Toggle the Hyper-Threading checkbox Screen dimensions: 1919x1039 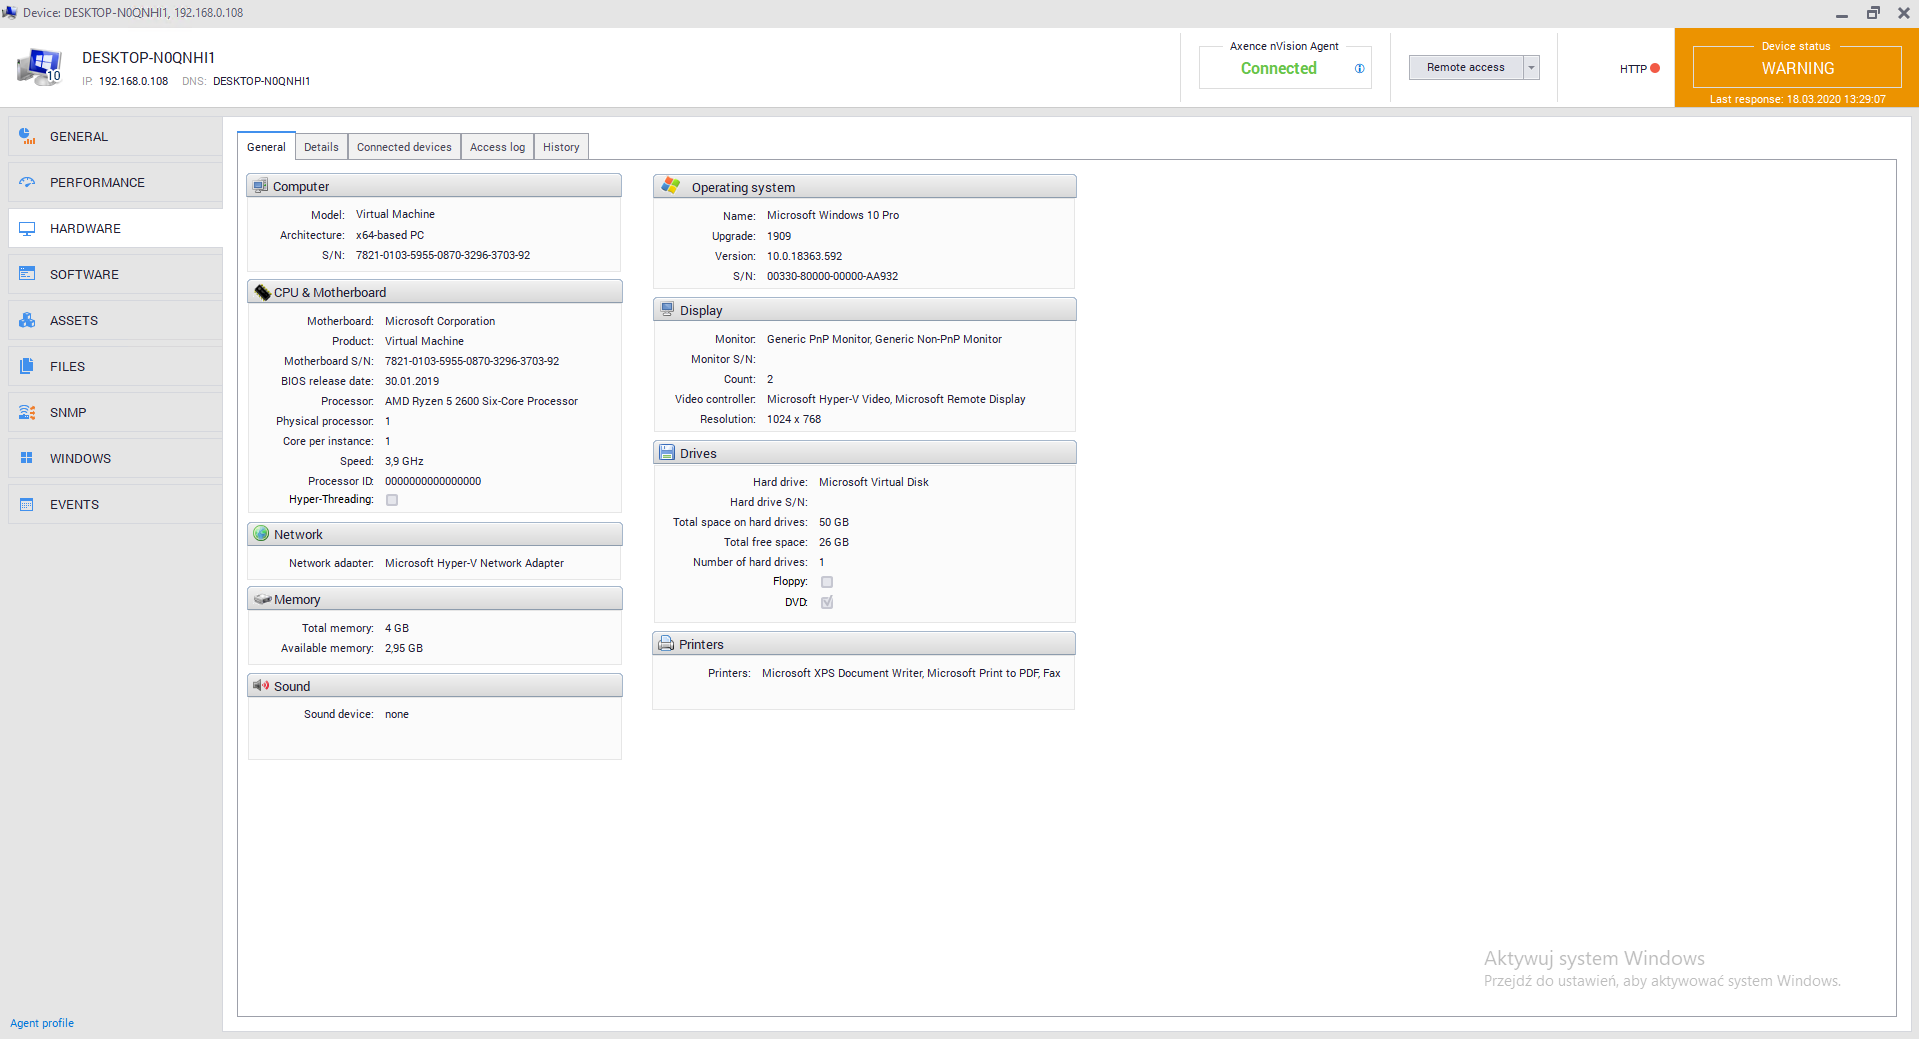point(392,500)
